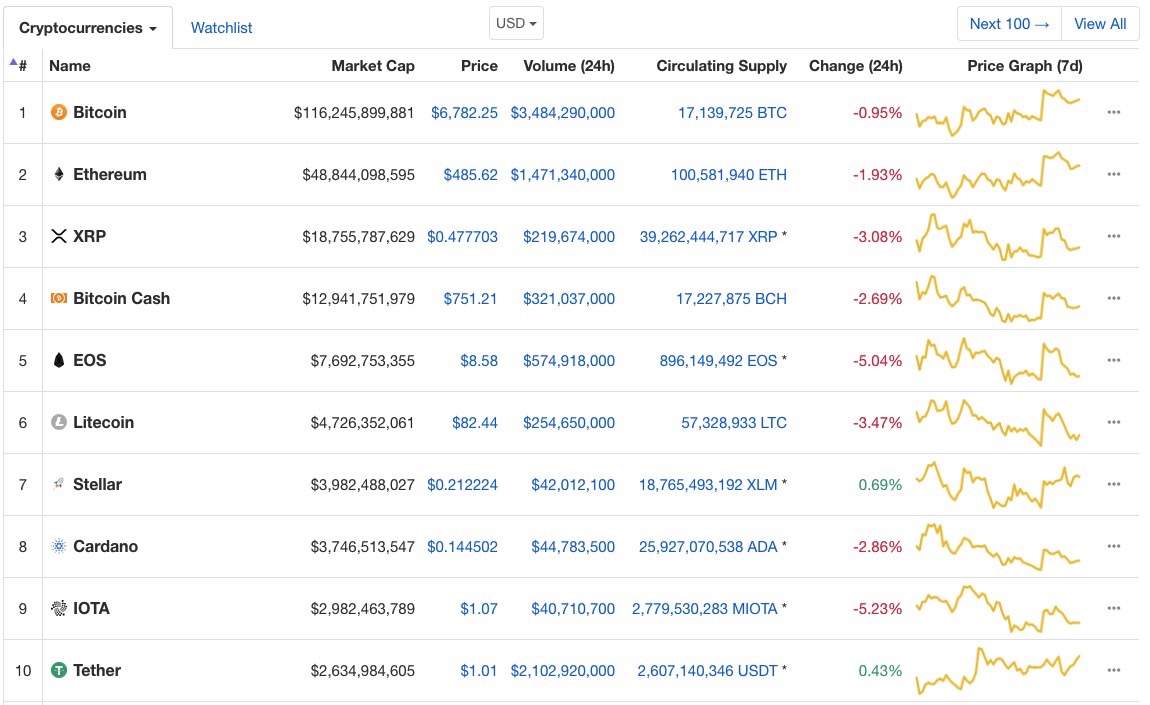Sort the table by Name

pyautogui.click(x=70, y=65)
